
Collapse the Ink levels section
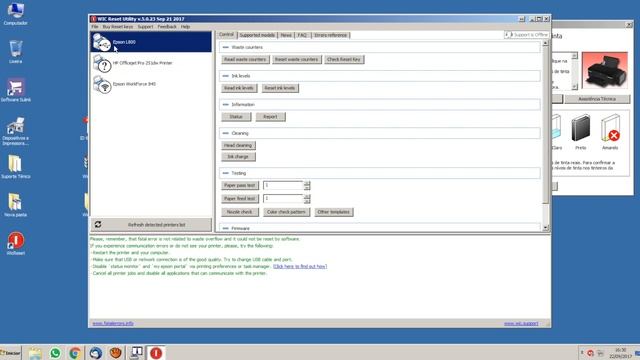(x=226, y=76)
